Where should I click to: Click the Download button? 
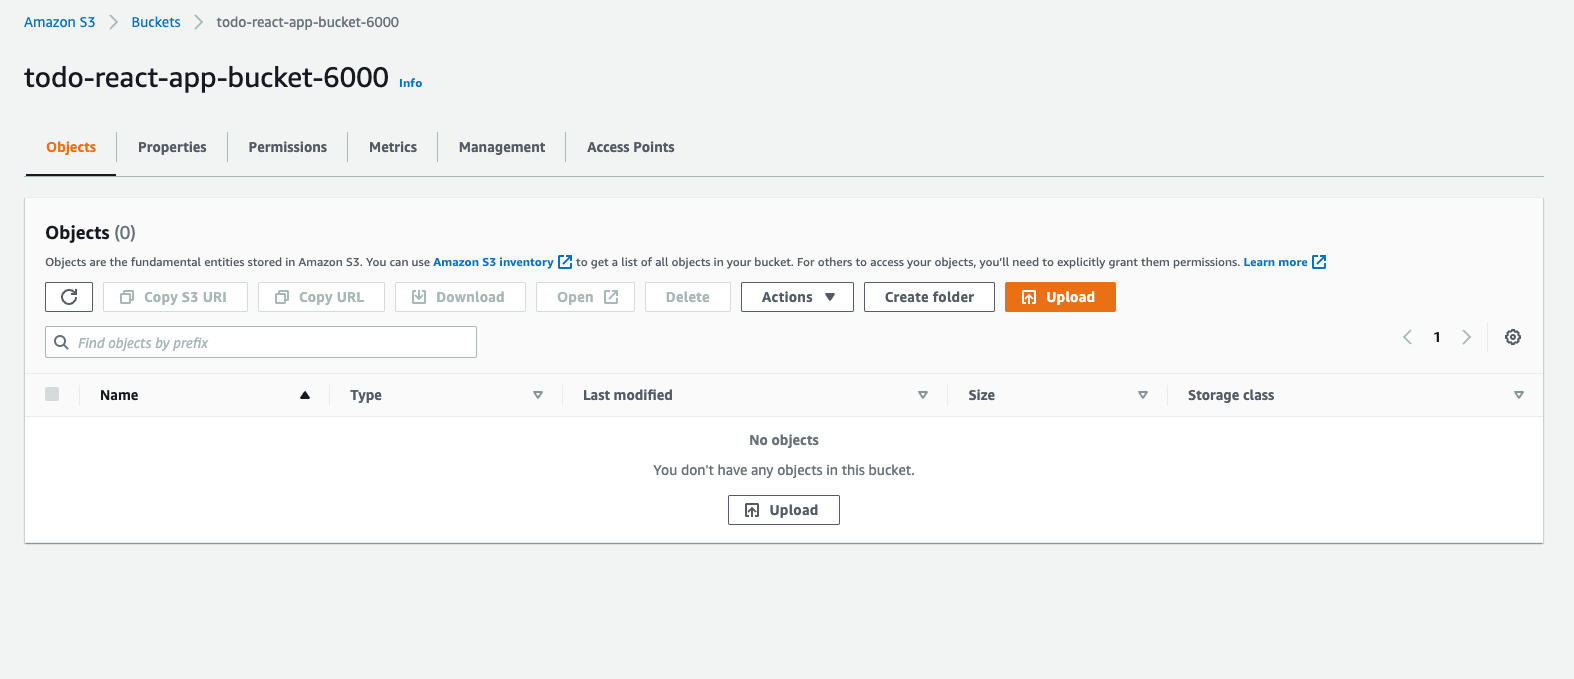pyautogui.click(x=460, y=297)
